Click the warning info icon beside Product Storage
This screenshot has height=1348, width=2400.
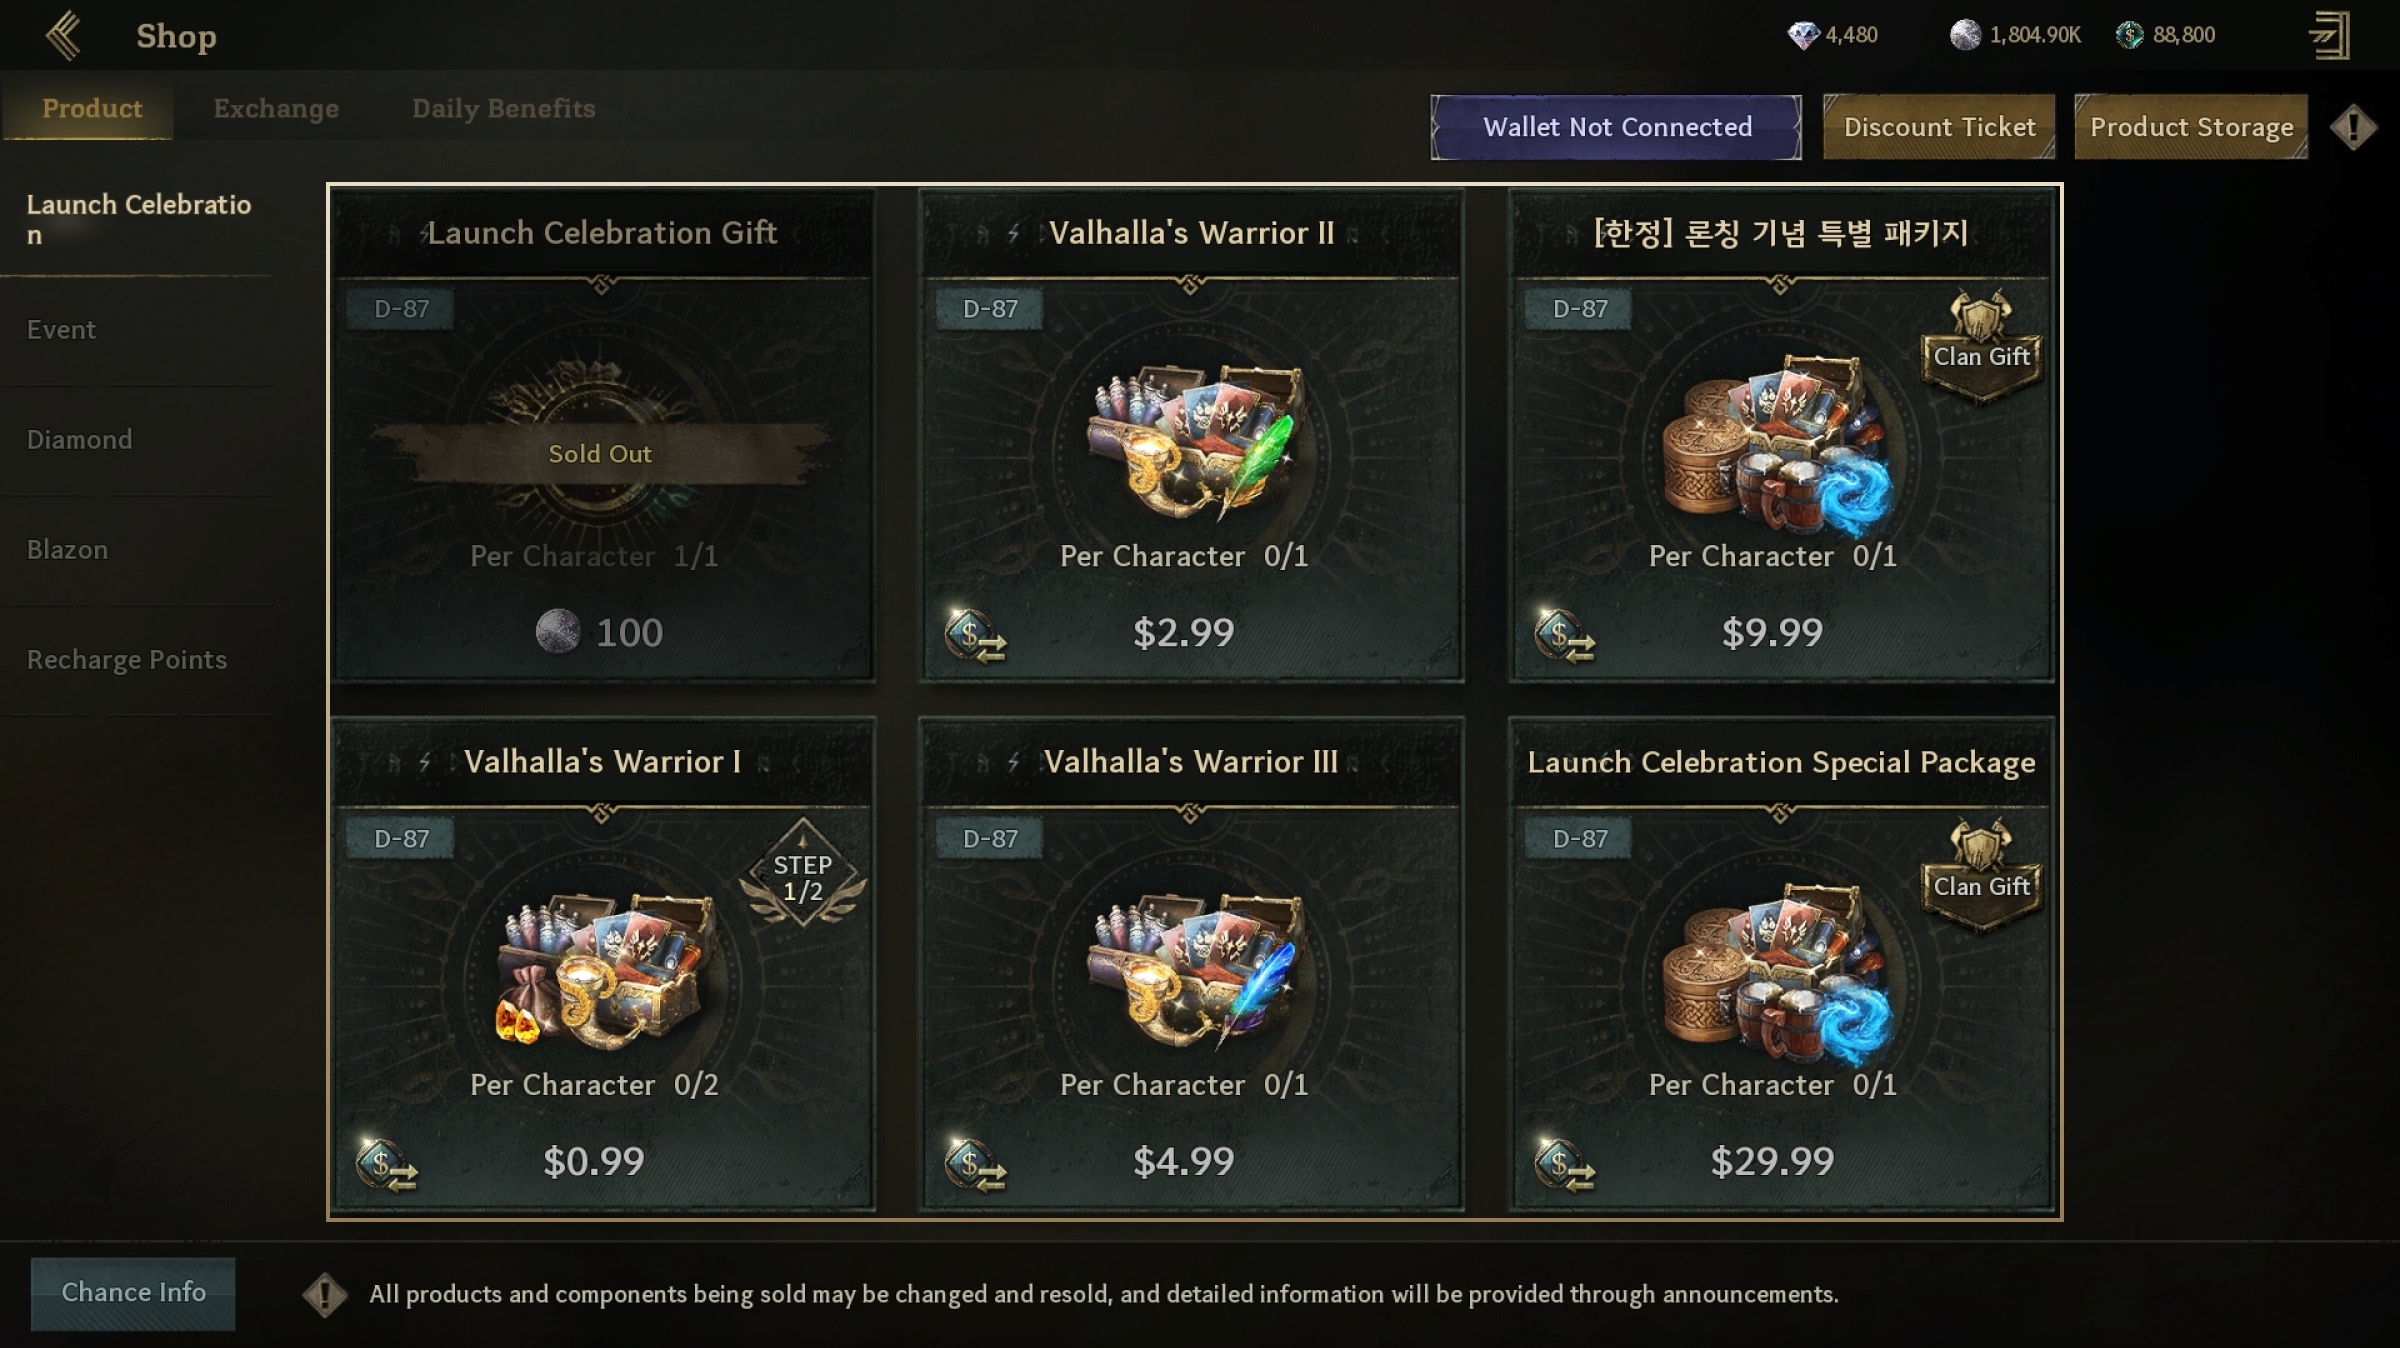tap(2353, 127)
